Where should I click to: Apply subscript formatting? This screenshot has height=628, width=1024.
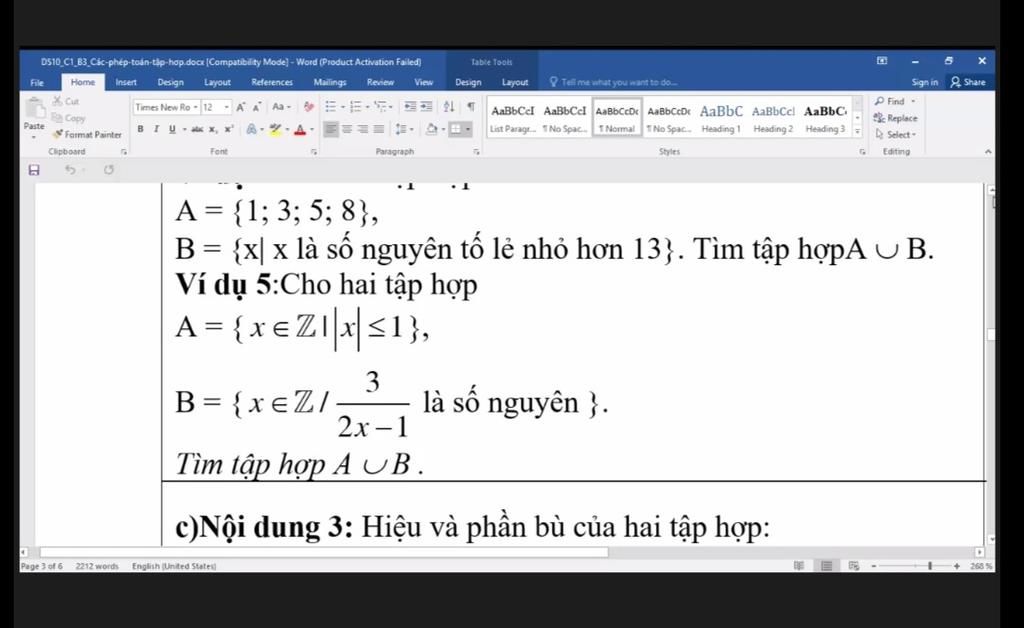point(213,129)
